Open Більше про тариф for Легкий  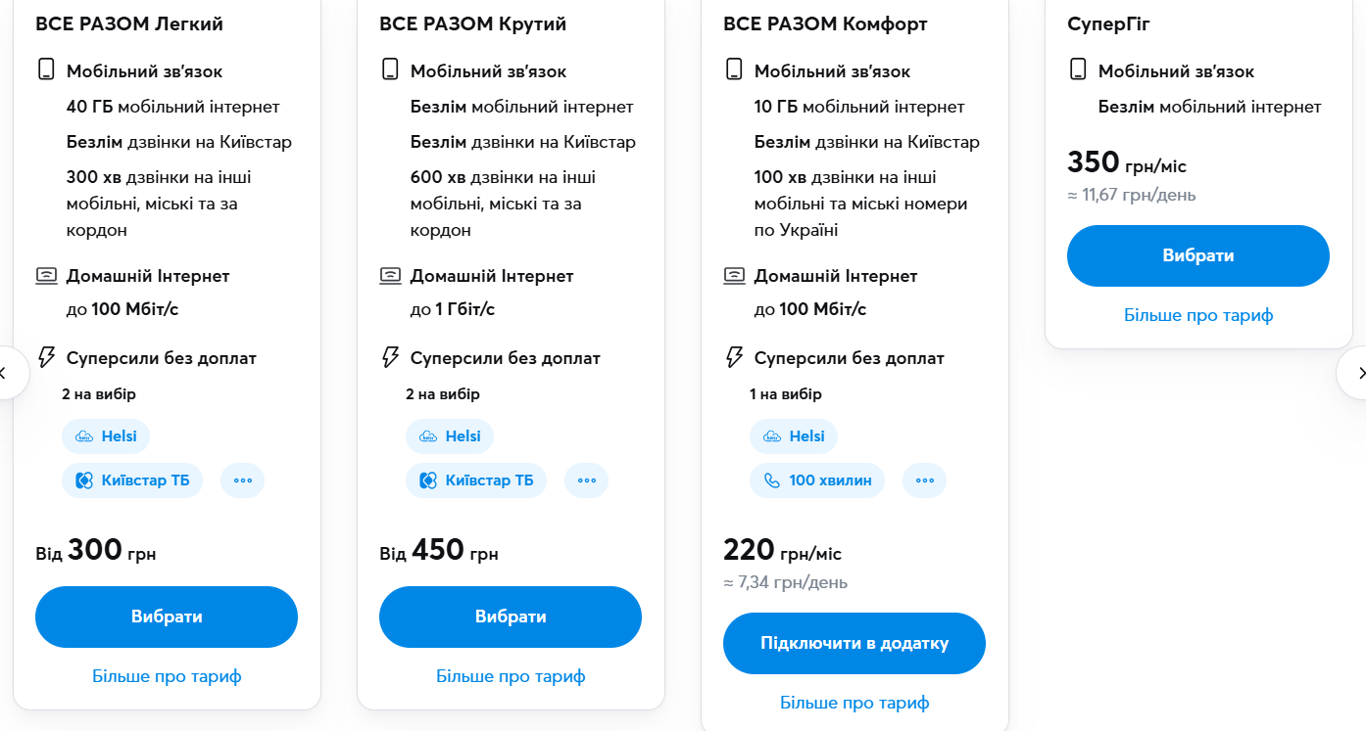tap(167, 676)
